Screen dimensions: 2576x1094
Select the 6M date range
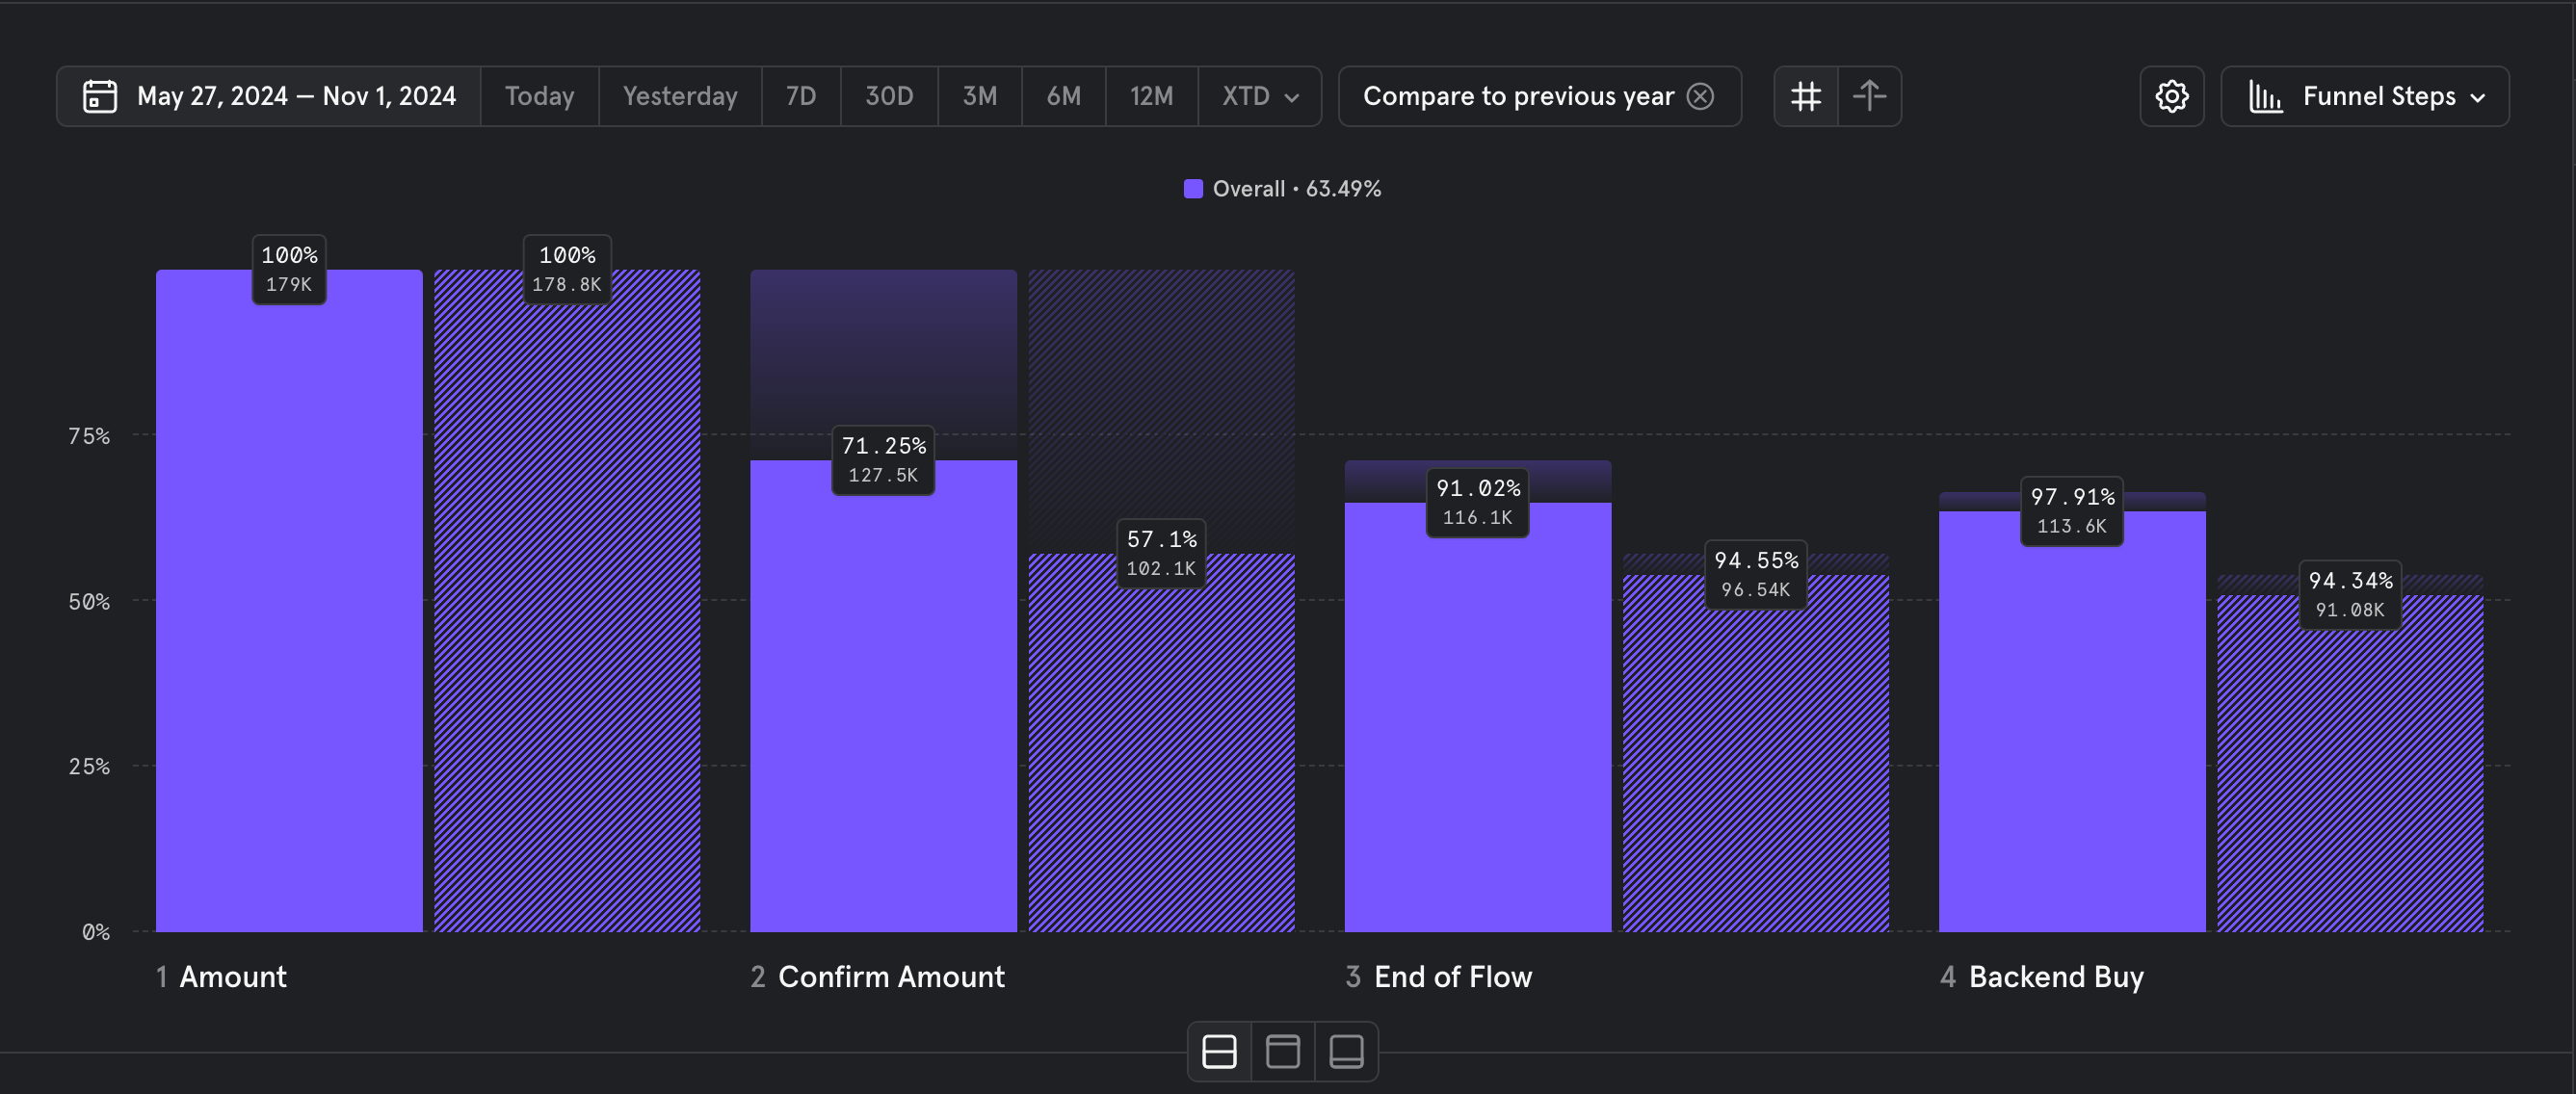[x=1063, y=96]
